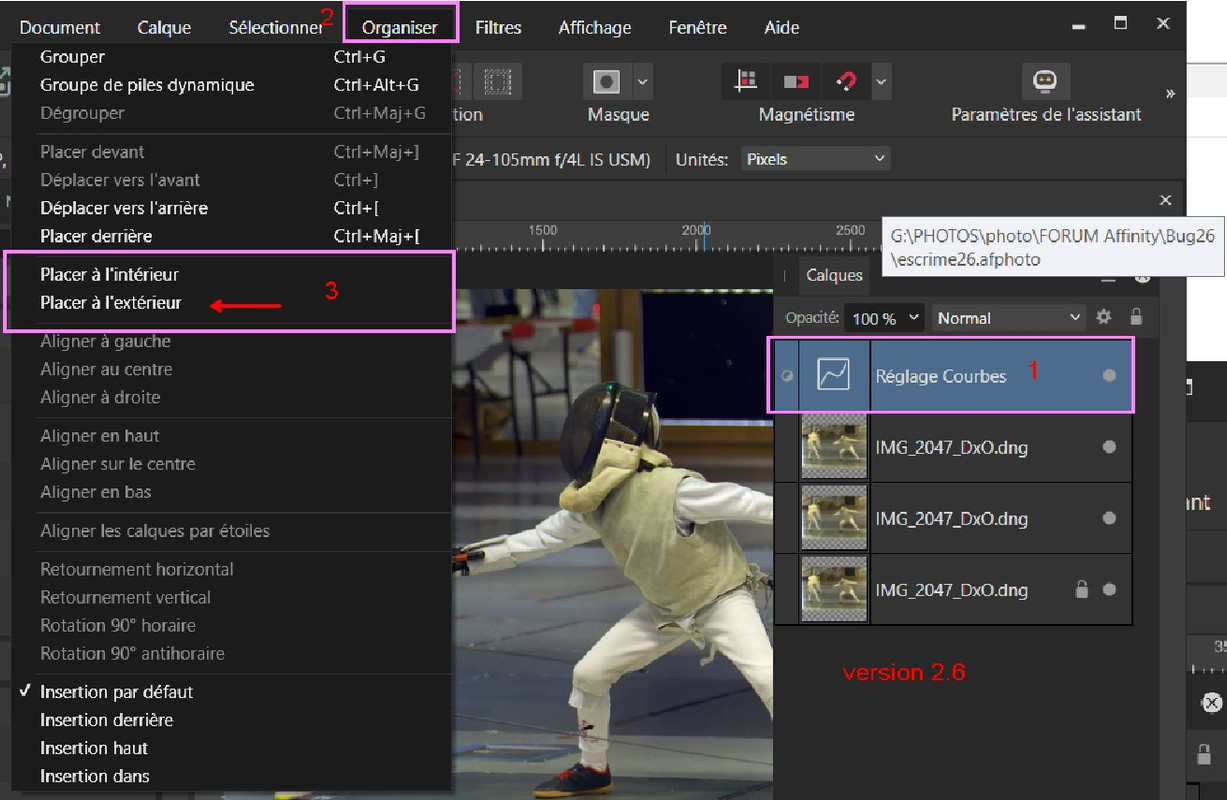Click the greyed Placer devant entry

click(x=230, y=152)
